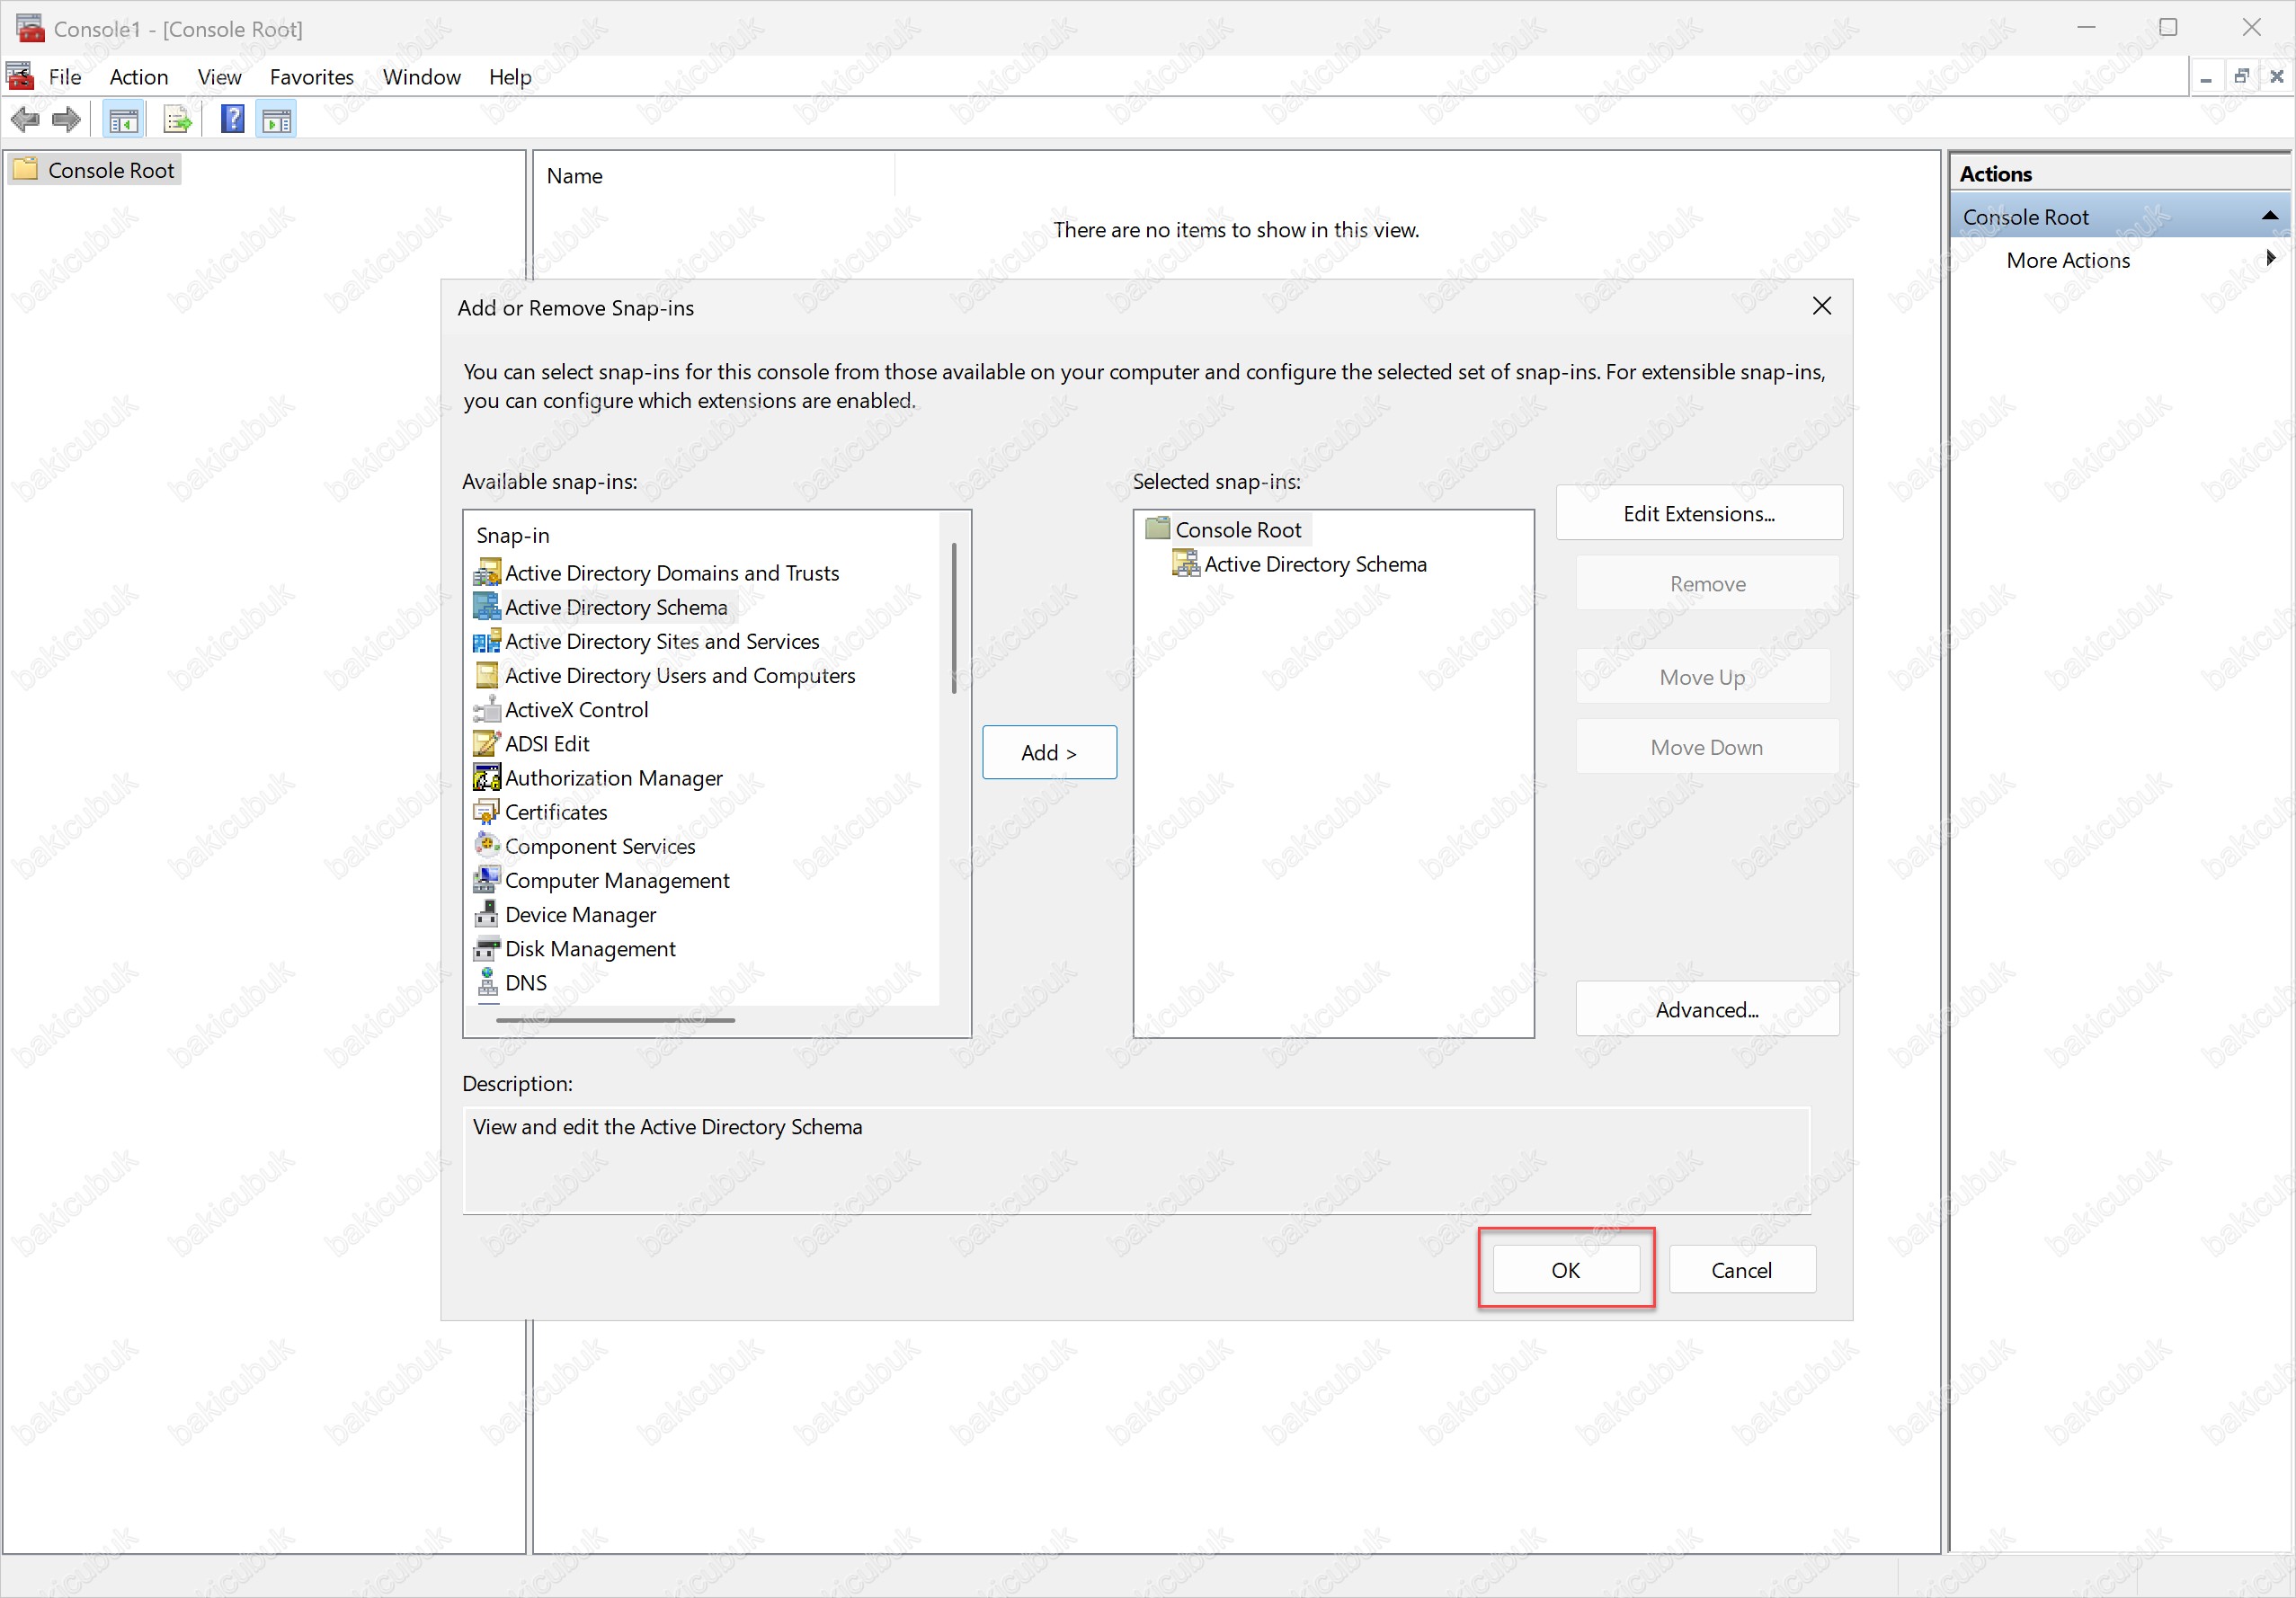This screenshot has height=1598, width=2296.
Task: Click the Add > button
Action: pyautogui.click(x=1049, y=752)
